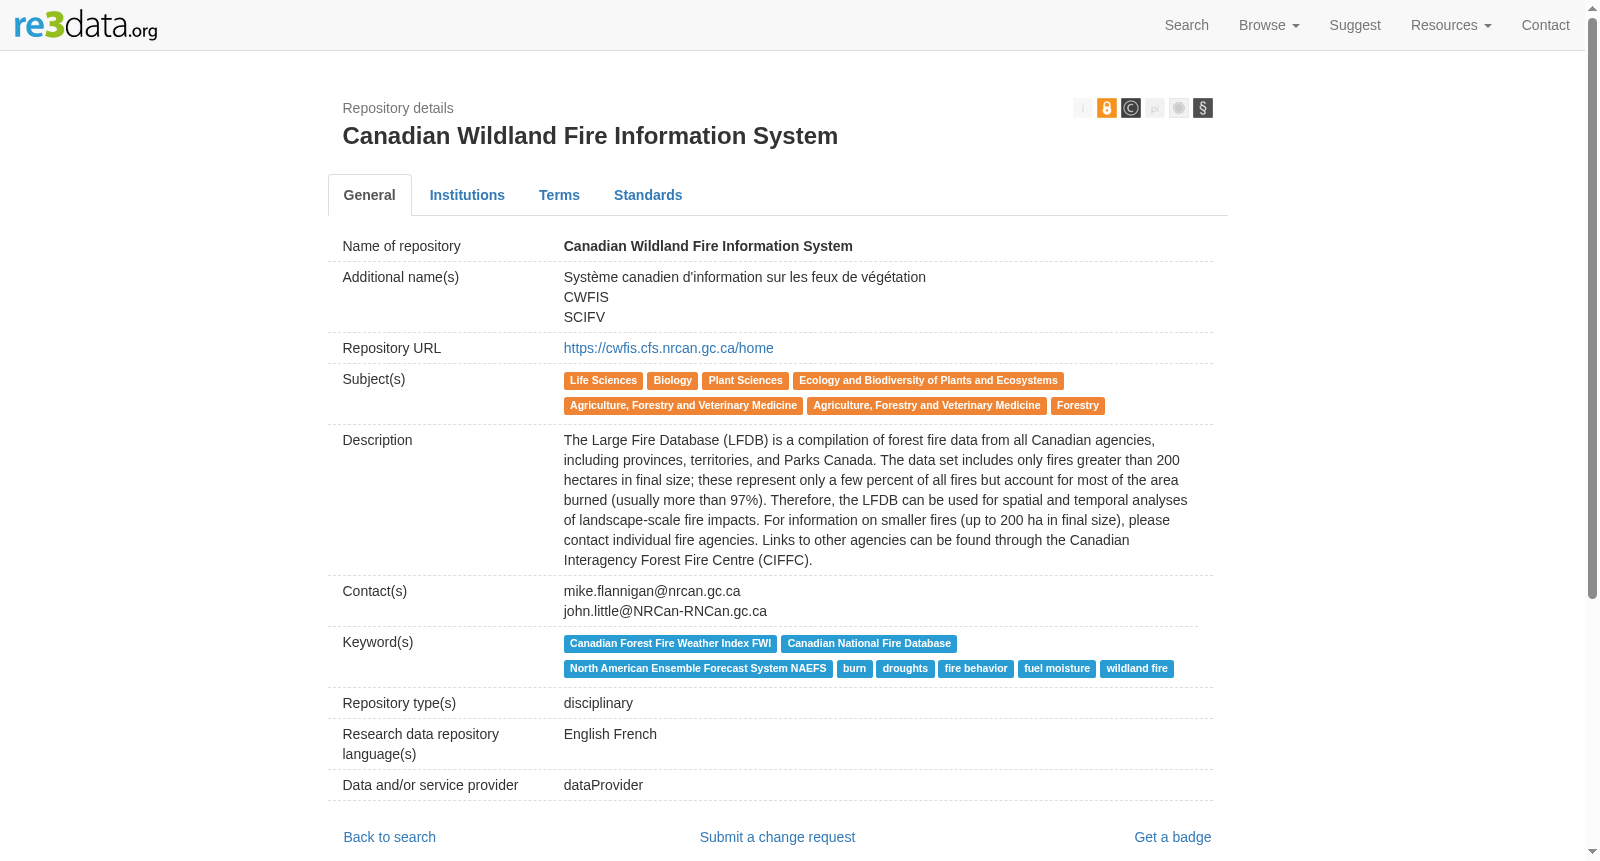
Task: Click Canadian National Fire Database keyword
Action: pyautogui.click(x=869, y=644)
